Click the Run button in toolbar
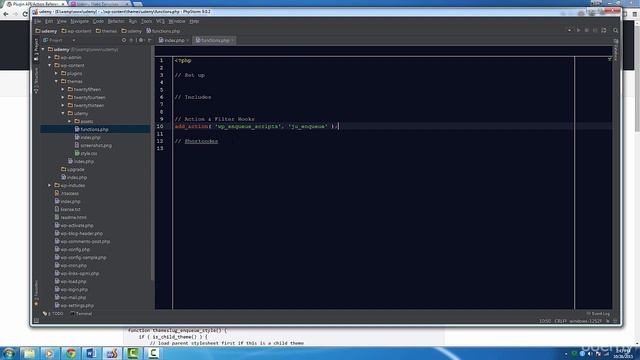The image size is (640, 360). point(578,31)
